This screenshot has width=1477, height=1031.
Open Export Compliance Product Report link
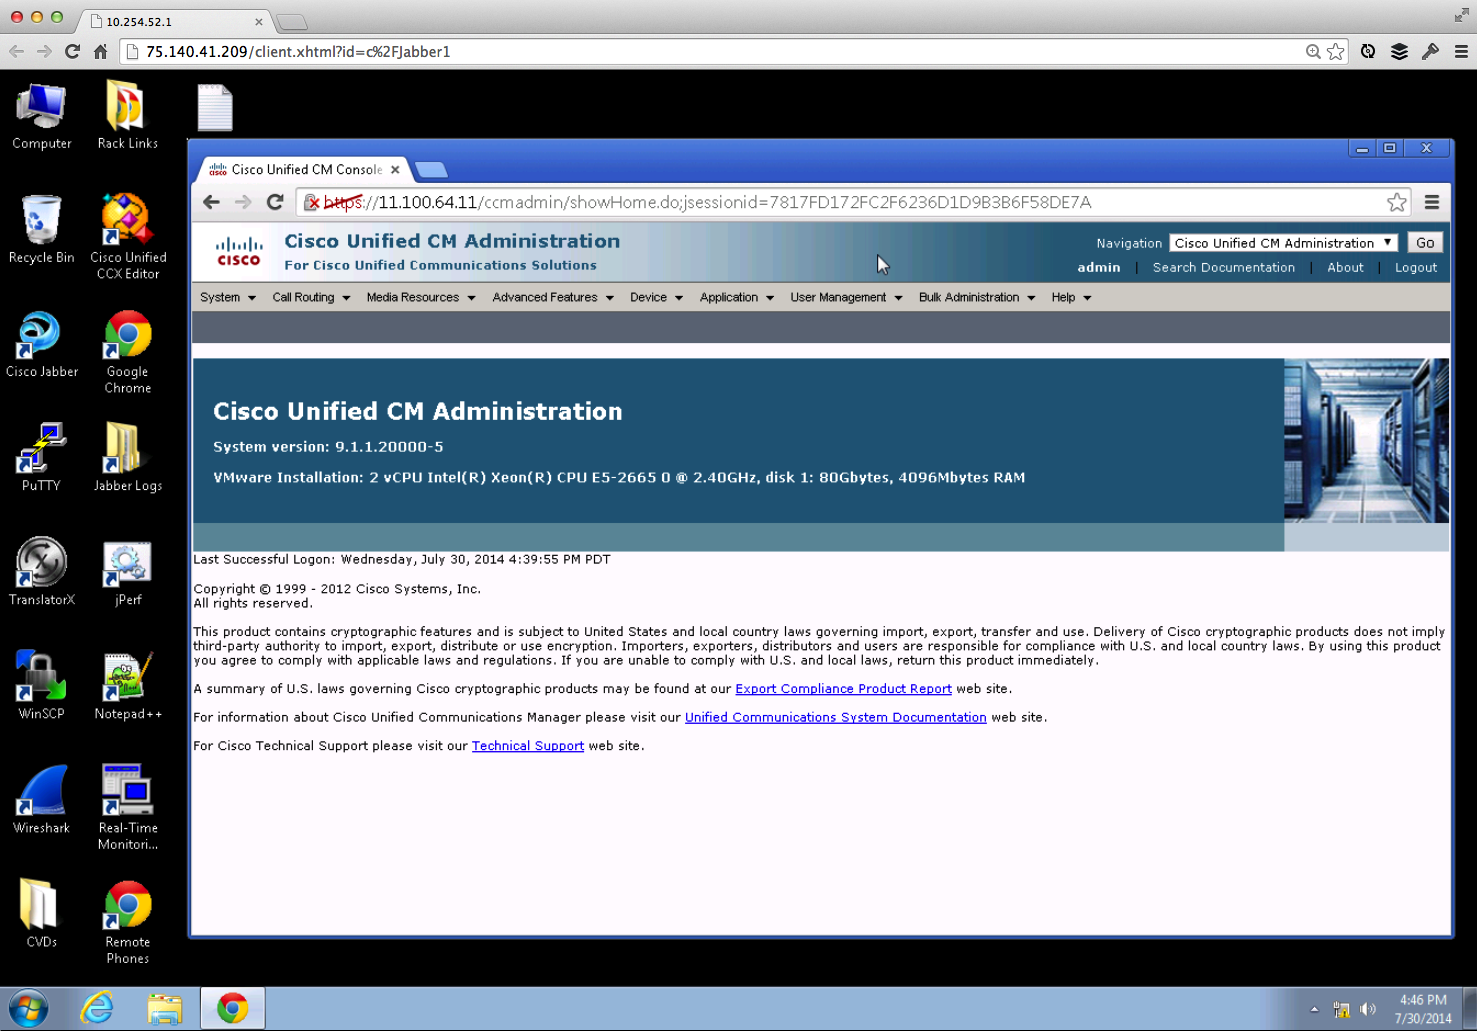(x=843, y=689)
